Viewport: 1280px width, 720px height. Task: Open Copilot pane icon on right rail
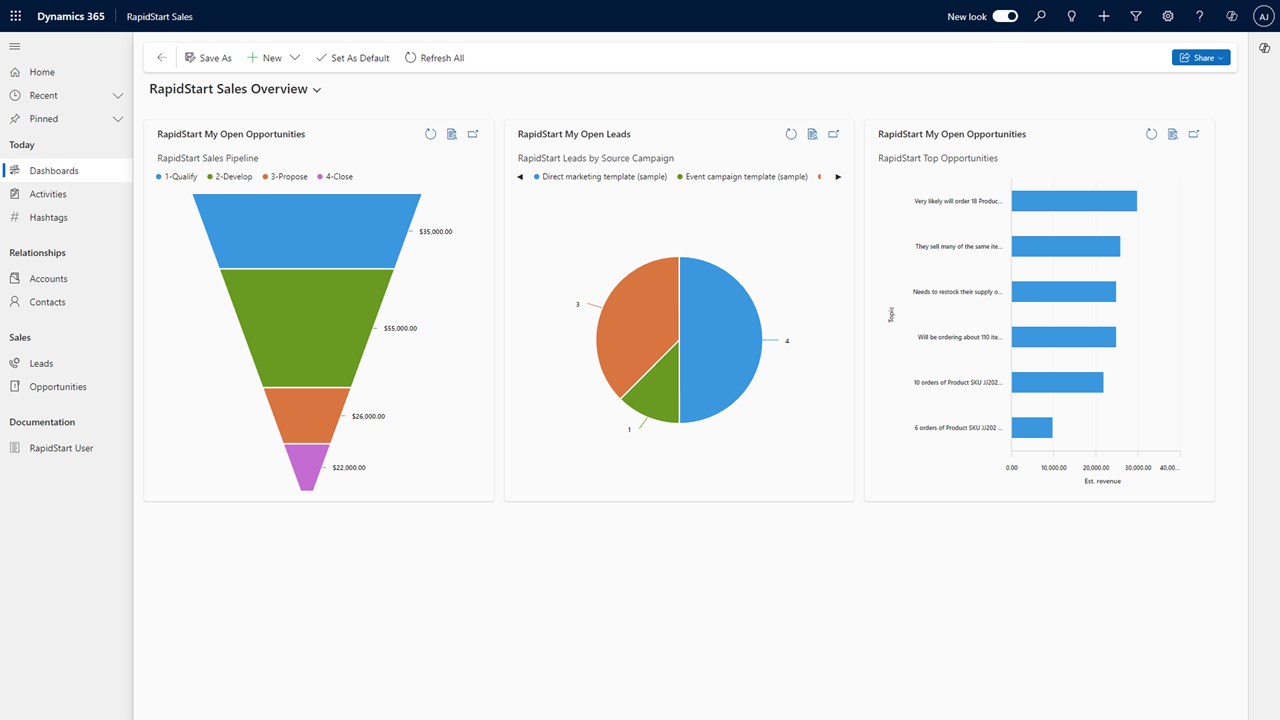pyautogui.click(x=1264, y=49)
